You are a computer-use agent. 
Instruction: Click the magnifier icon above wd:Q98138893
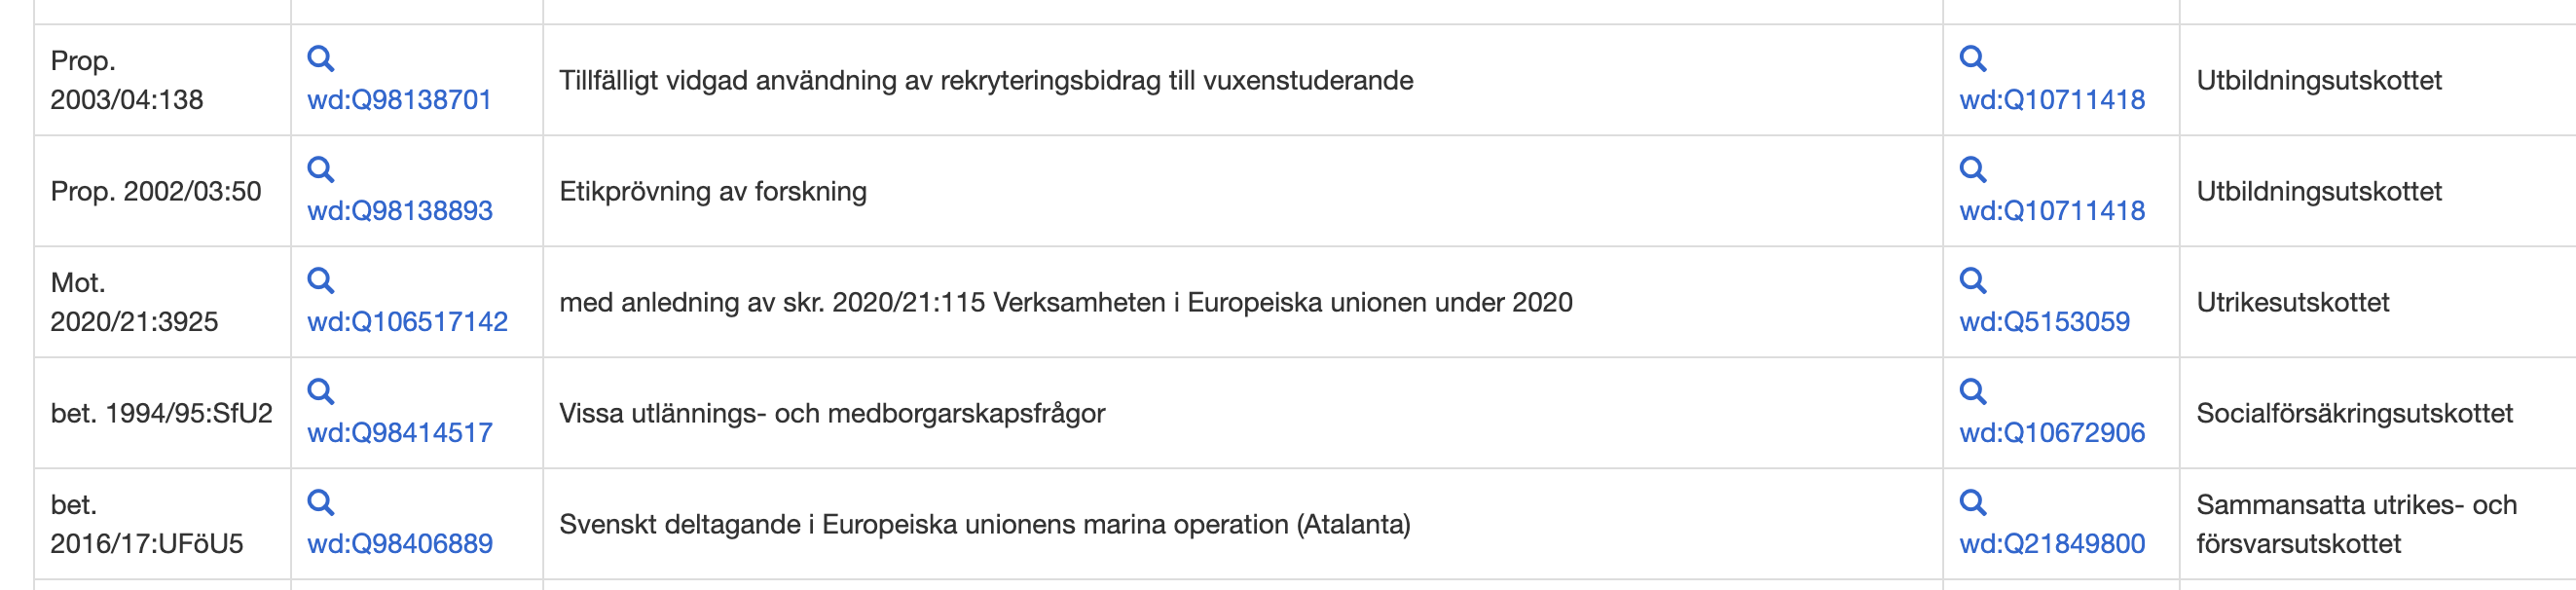coord(320,170)
